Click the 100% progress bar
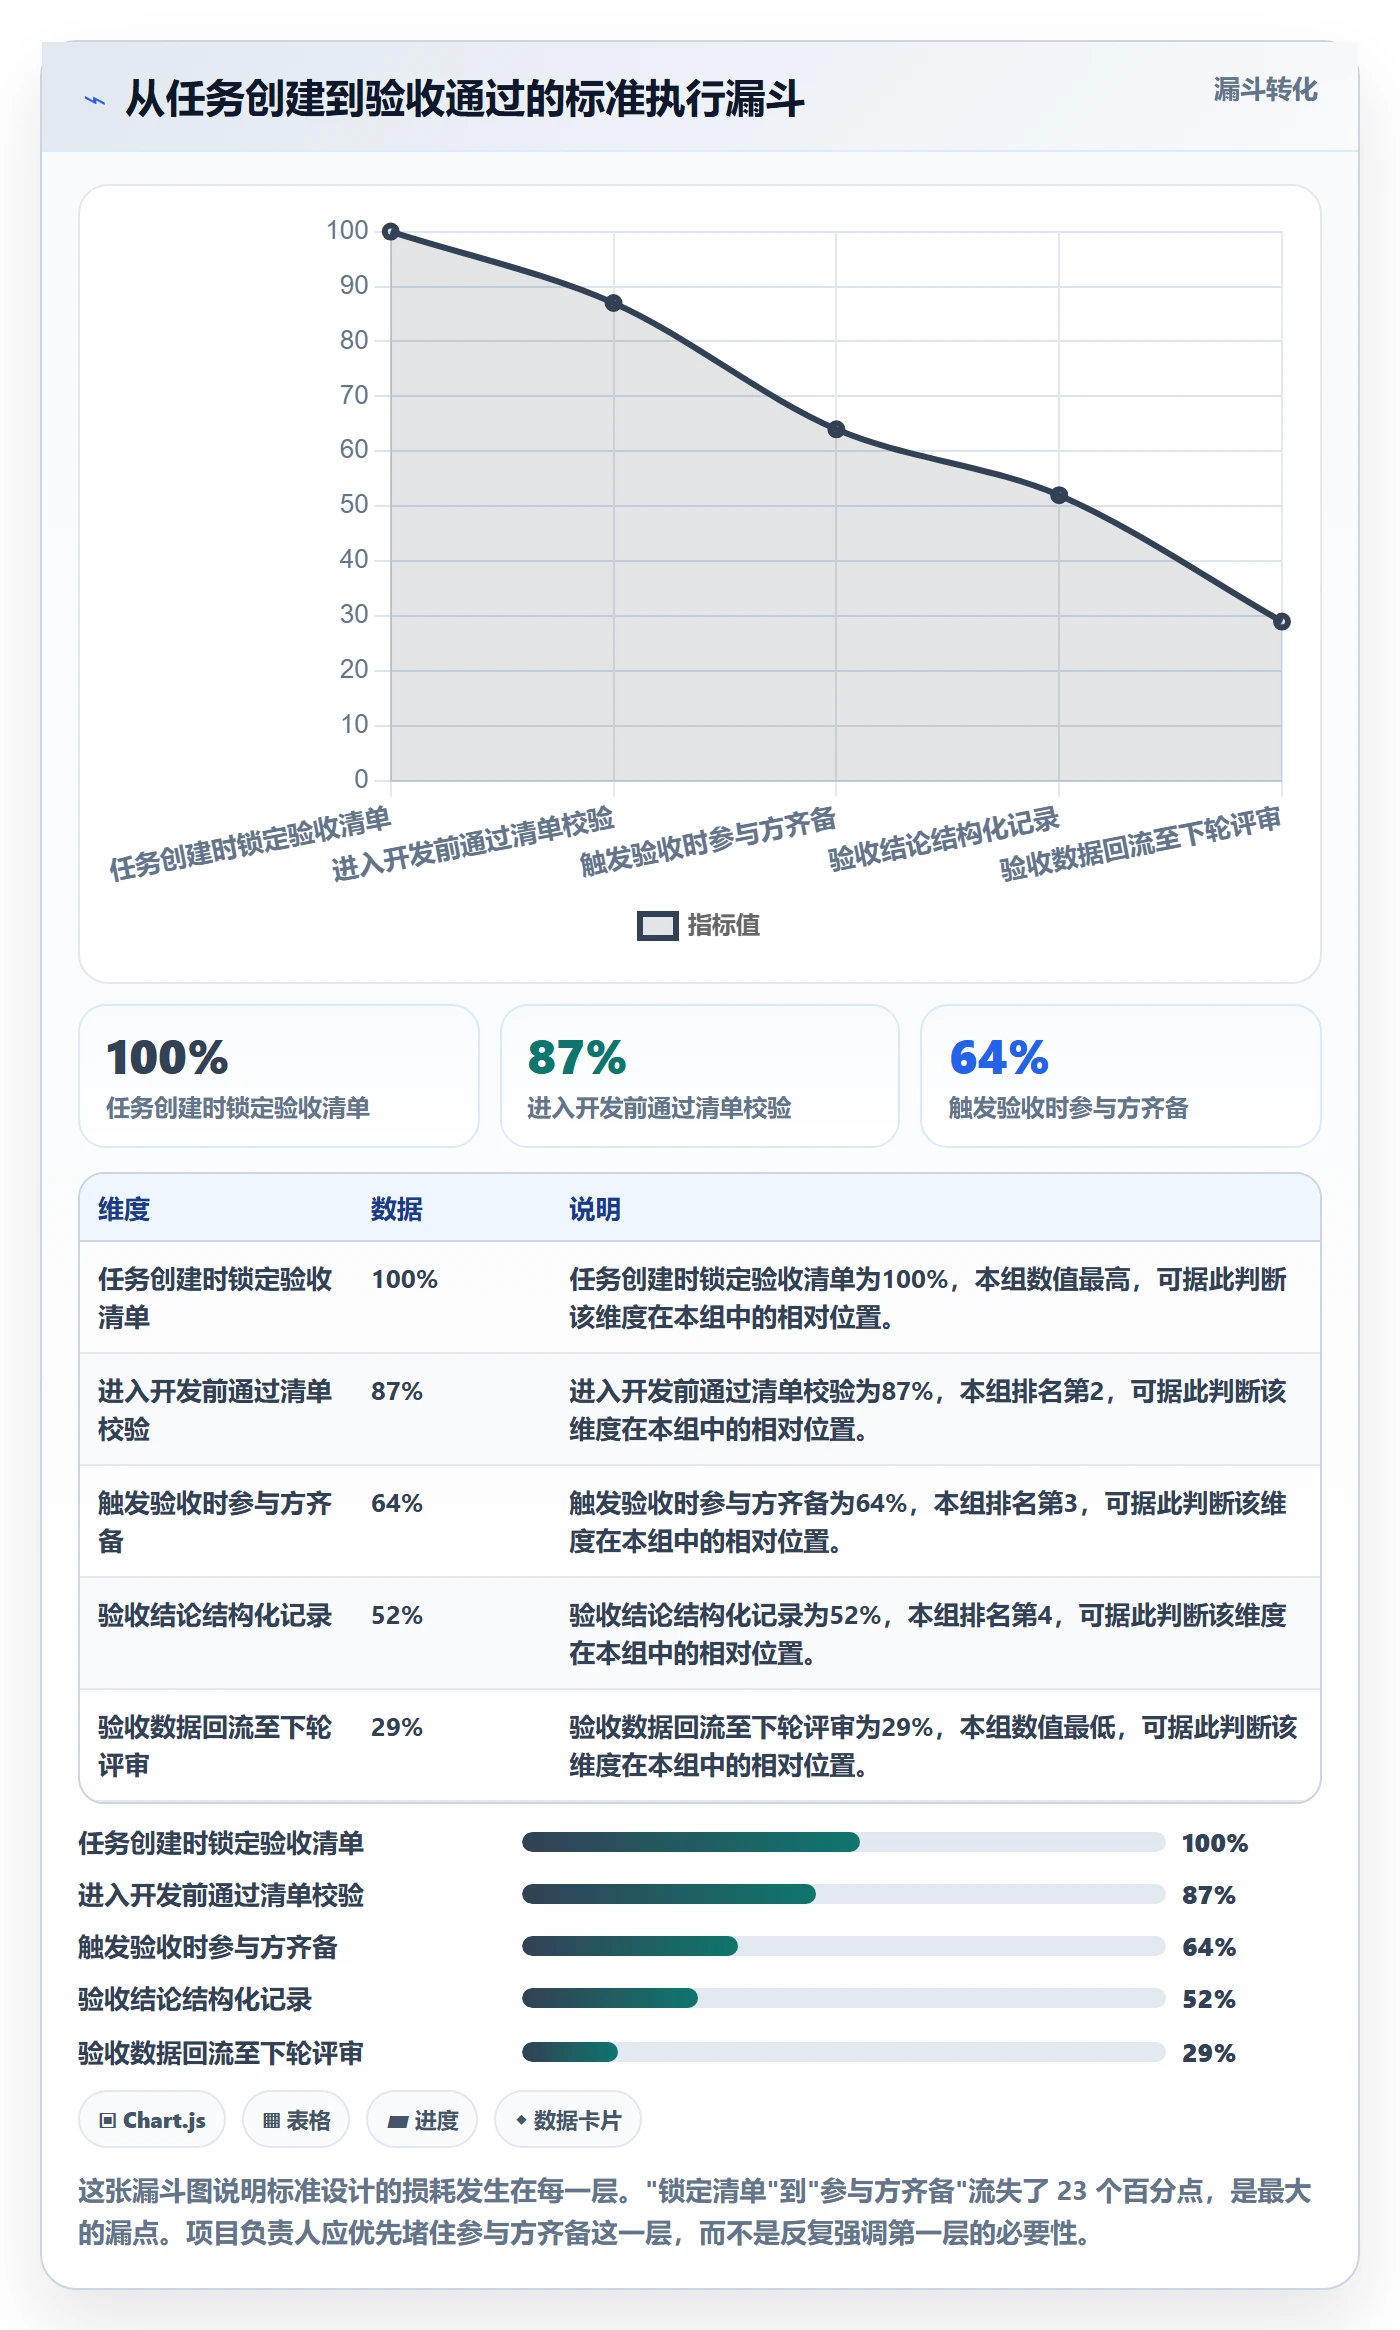1400x2330 pixels. click(x=844, y=1842)
